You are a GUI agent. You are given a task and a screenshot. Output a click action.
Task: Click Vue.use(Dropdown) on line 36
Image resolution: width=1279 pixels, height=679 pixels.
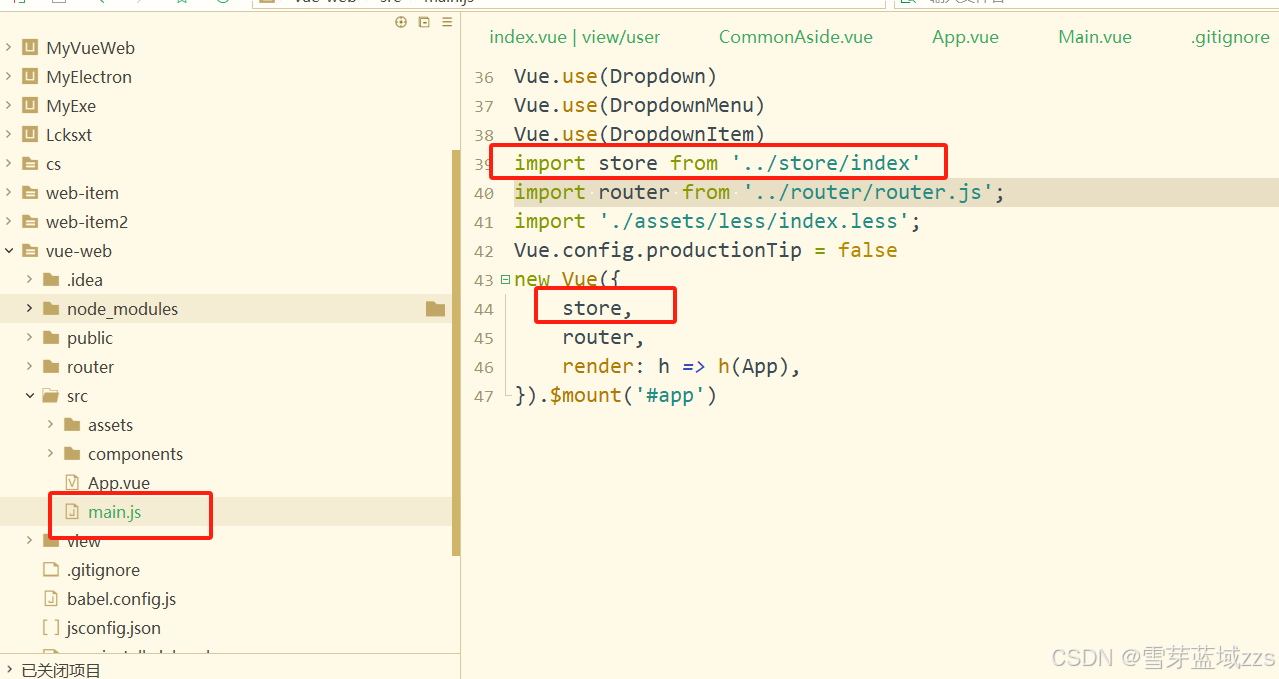click(x=616, y=76)
